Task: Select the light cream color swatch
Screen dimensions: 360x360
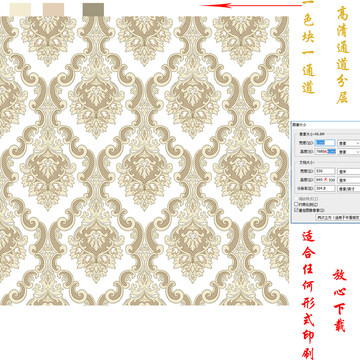Action: pyautogui.click(x=20, y=9)
